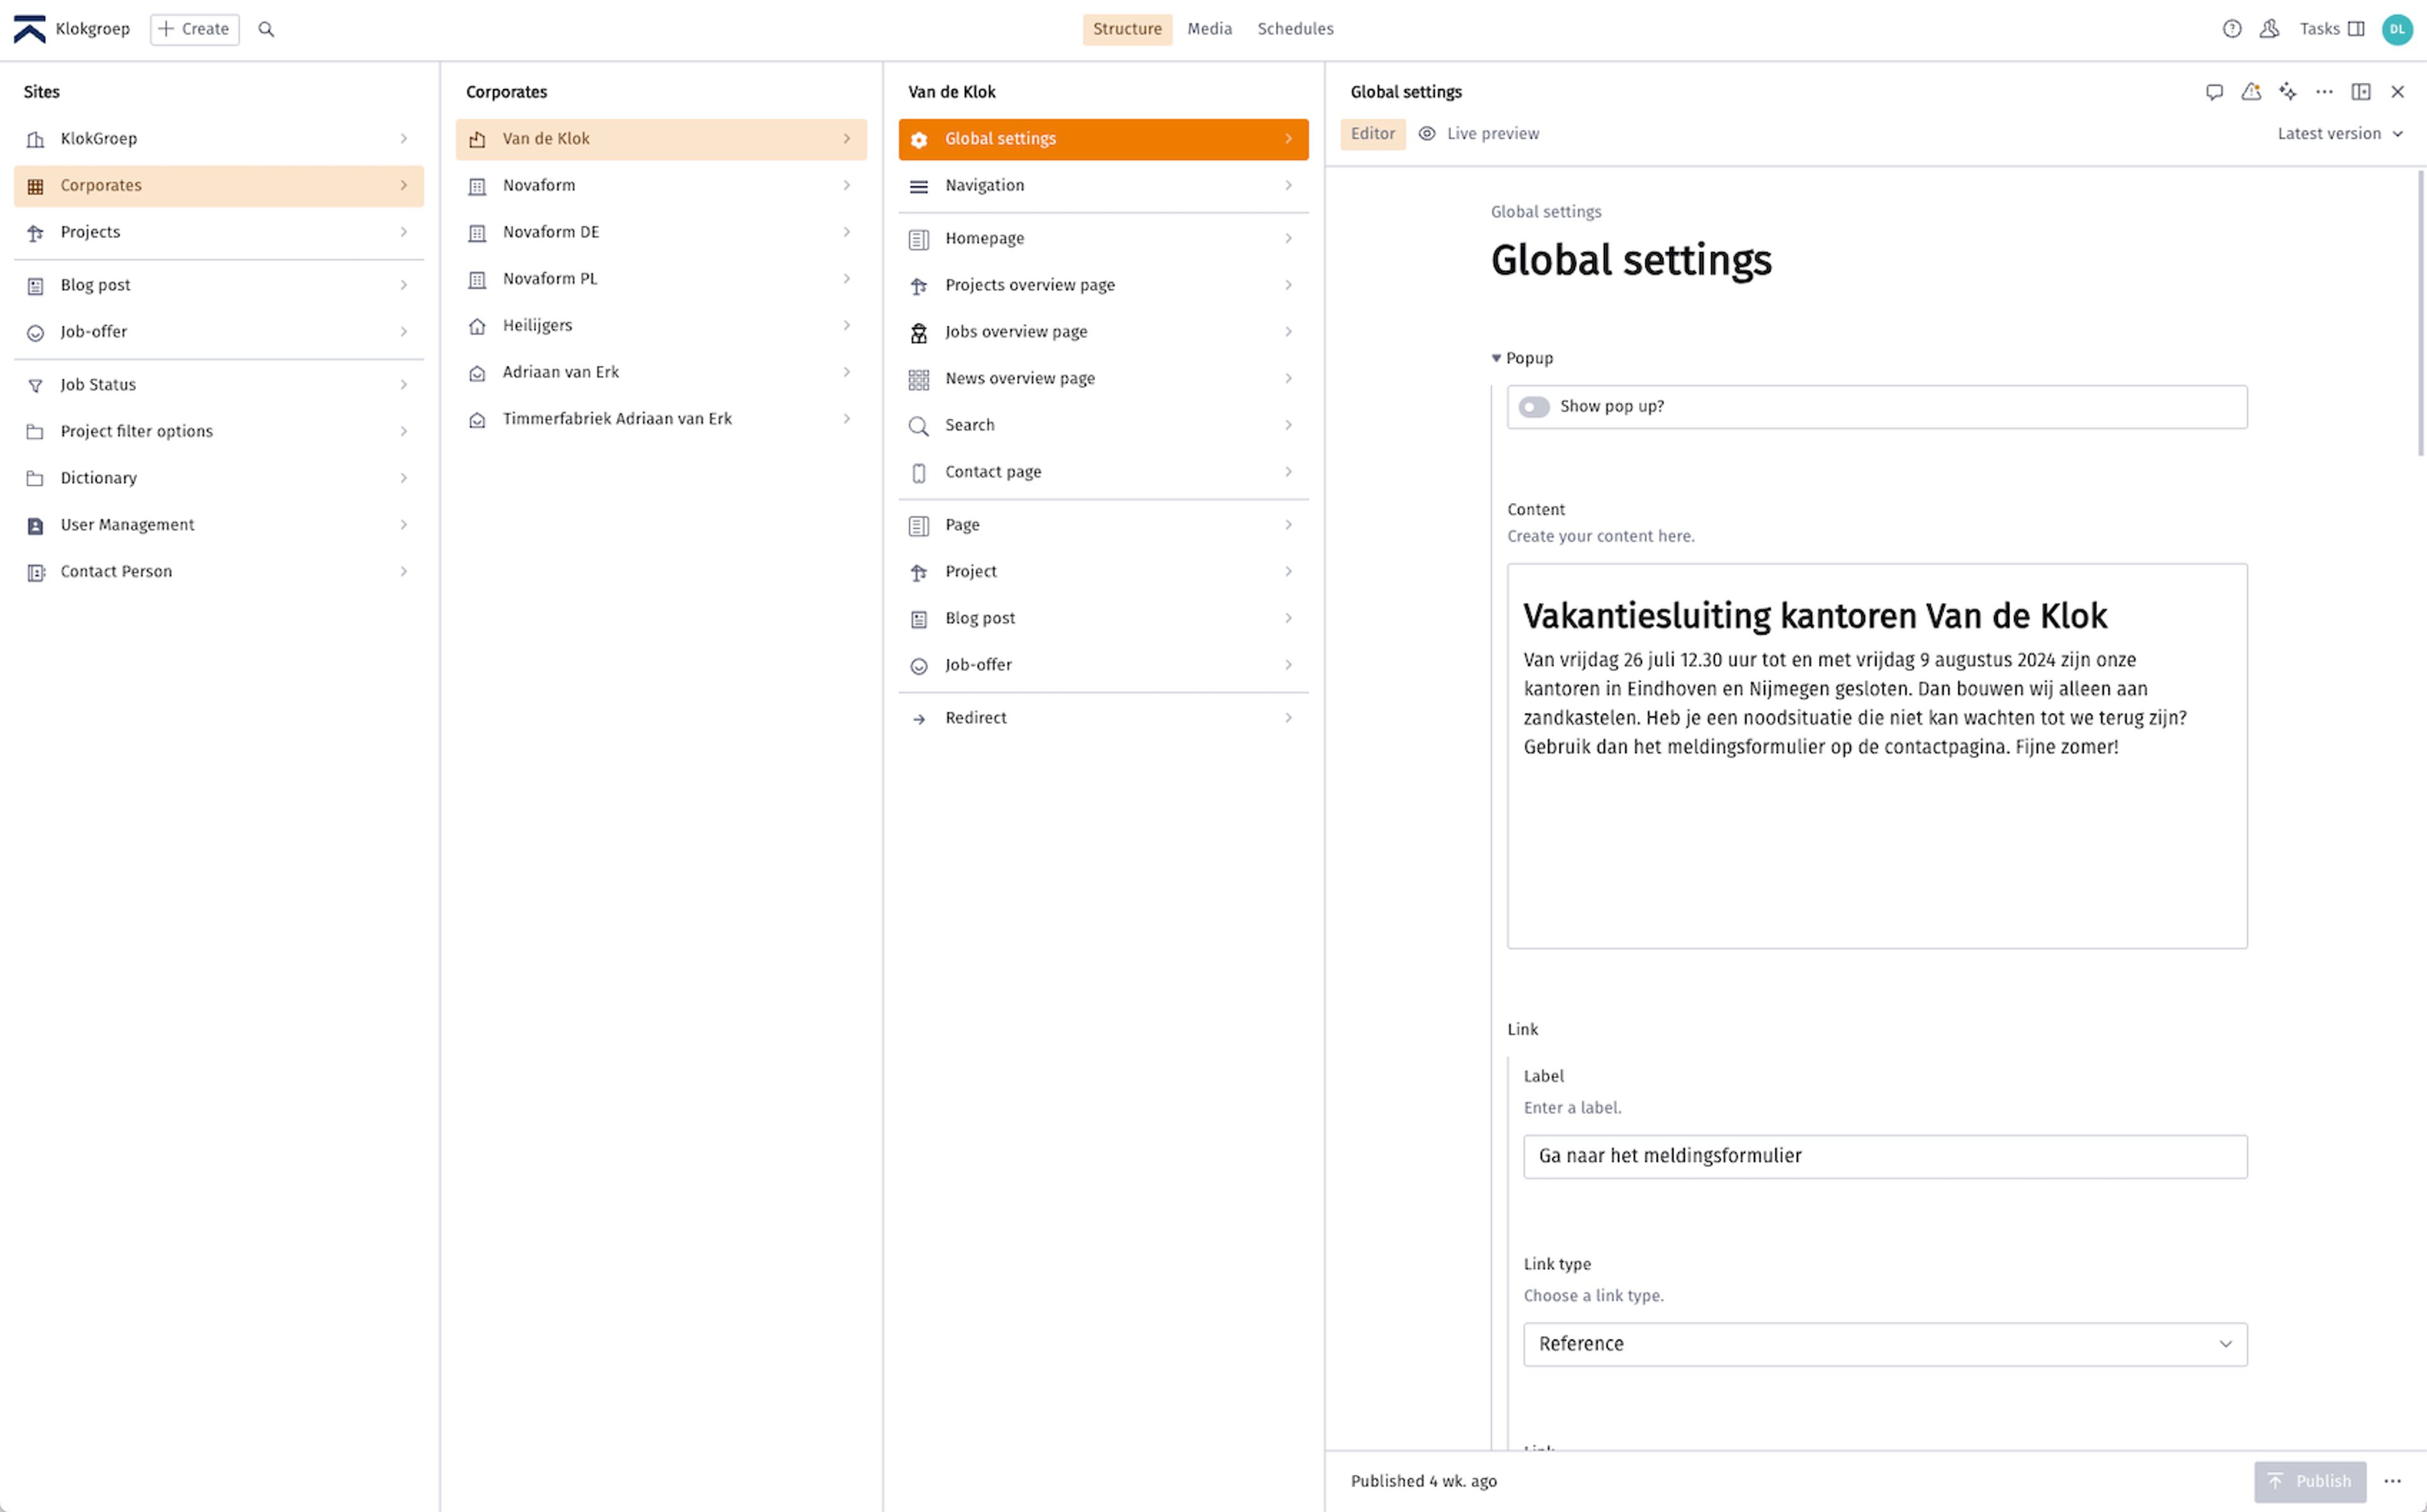
Task: Open the Latest version dropdown
Action: 2340,134
